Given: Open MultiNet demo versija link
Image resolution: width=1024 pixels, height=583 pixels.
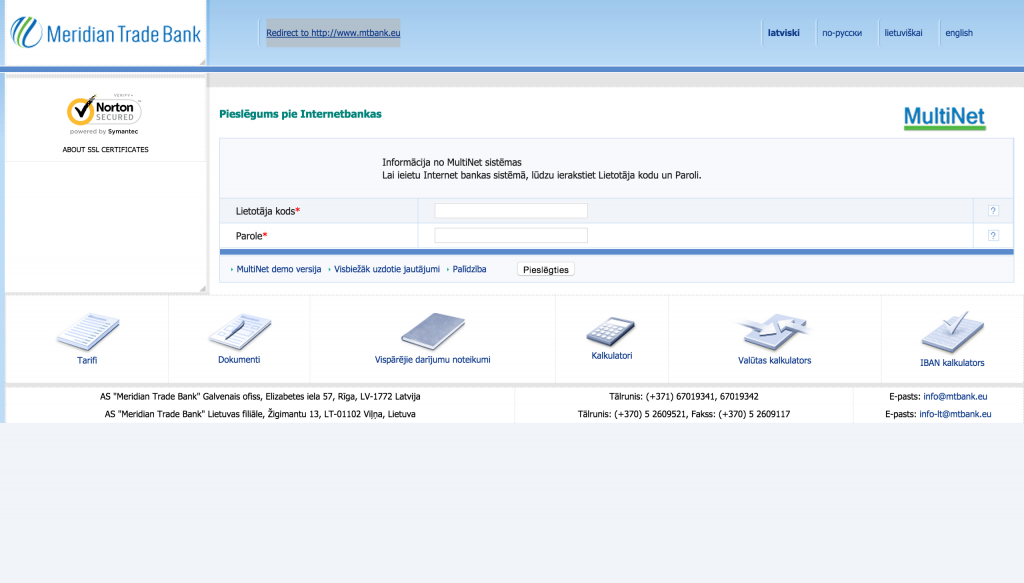Looking at the screenshot, I should pyautogui.click(x=279, y=269).
